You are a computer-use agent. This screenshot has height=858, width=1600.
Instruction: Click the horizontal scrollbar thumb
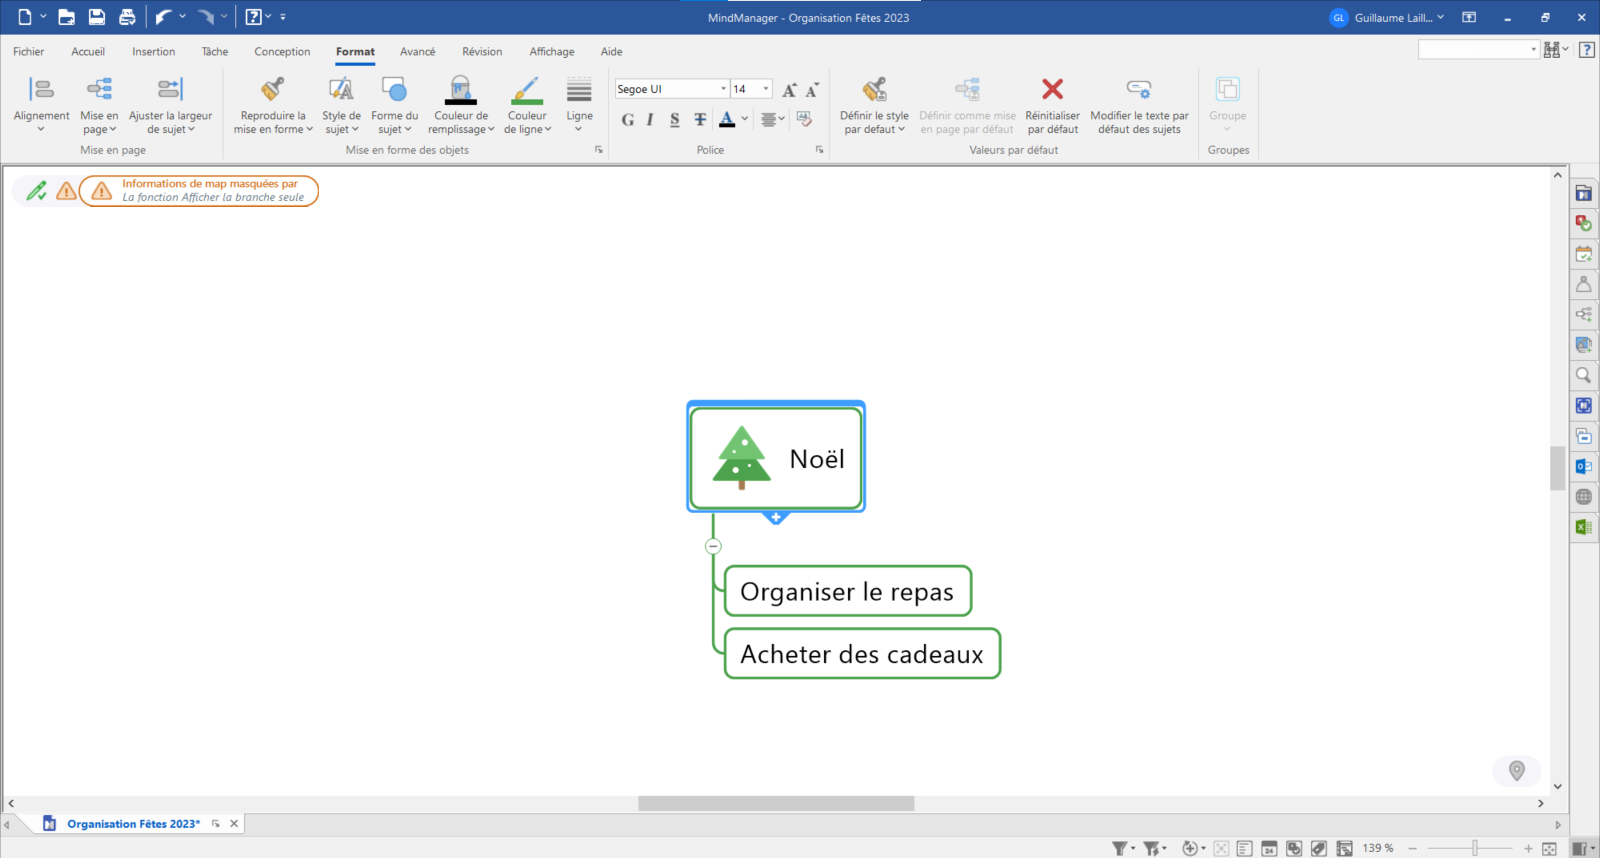tap(776, 804)
